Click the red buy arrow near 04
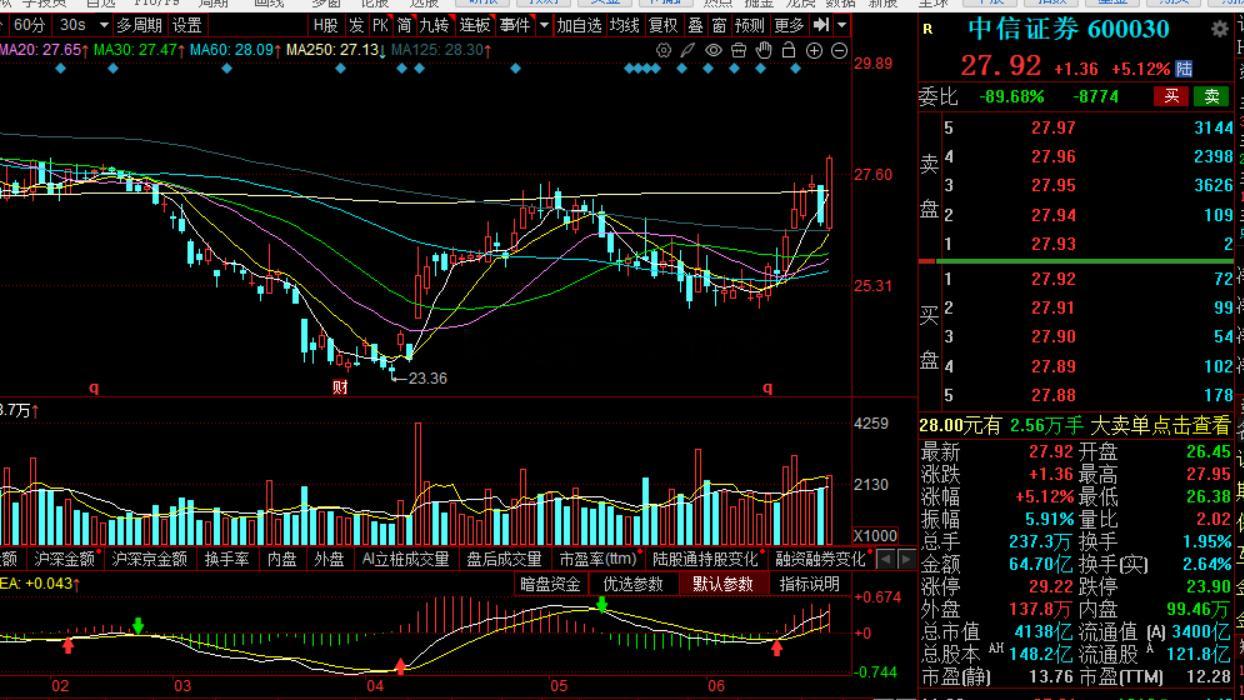Viewport: 1244px width, 700px height. pyautogui.click(x=400, y=666)
